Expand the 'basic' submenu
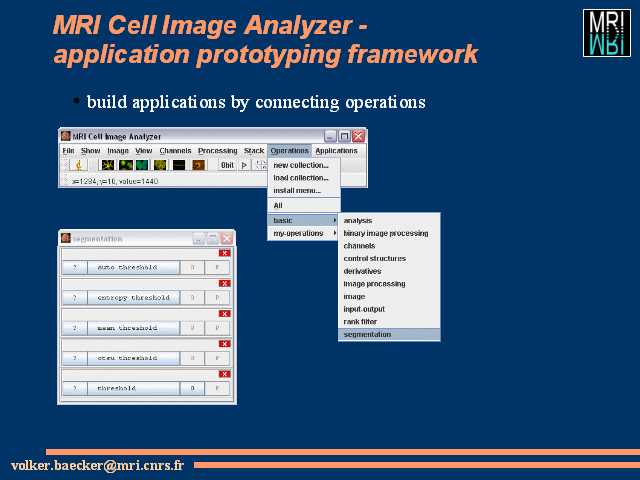Viewport: 640px width, 480px height. click(x=304, y=220)
